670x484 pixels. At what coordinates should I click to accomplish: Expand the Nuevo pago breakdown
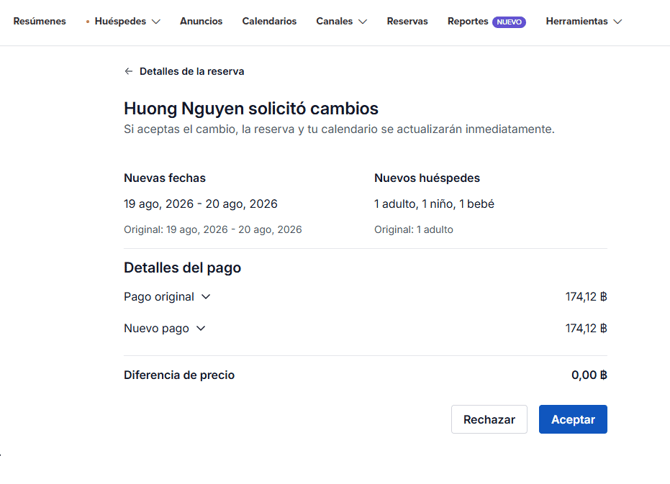201,328
